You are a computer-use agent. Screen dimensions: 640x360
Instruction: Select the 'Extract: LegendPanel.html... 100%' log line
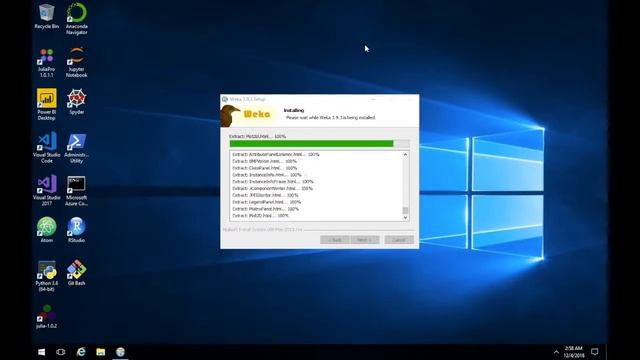click(267, 202)
